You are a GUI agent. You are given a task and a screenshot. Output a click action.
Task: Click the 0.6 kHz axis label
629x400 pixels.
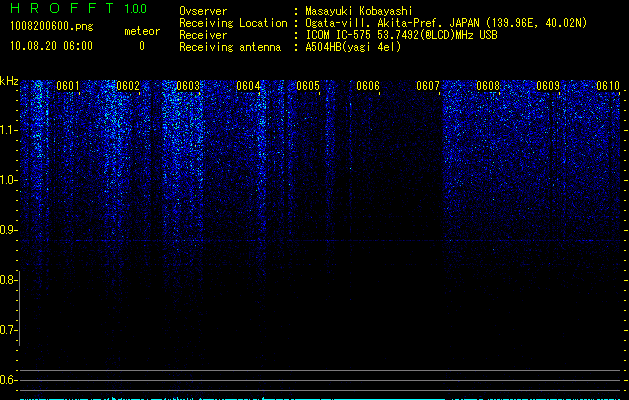(8, 380)
